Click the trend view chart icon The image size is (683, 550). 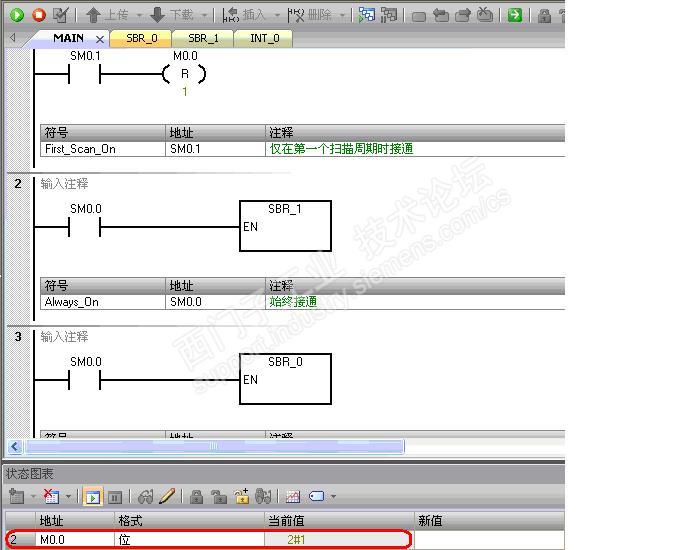point(293,496)
